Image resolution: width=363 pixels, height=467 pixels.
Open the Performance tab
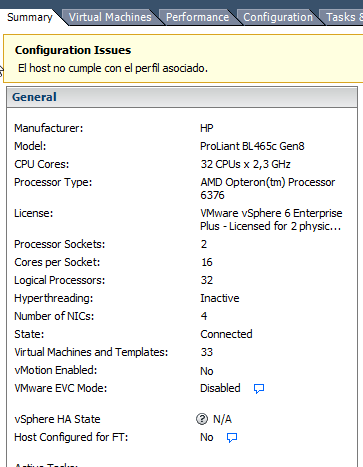[x=197, y=17]
